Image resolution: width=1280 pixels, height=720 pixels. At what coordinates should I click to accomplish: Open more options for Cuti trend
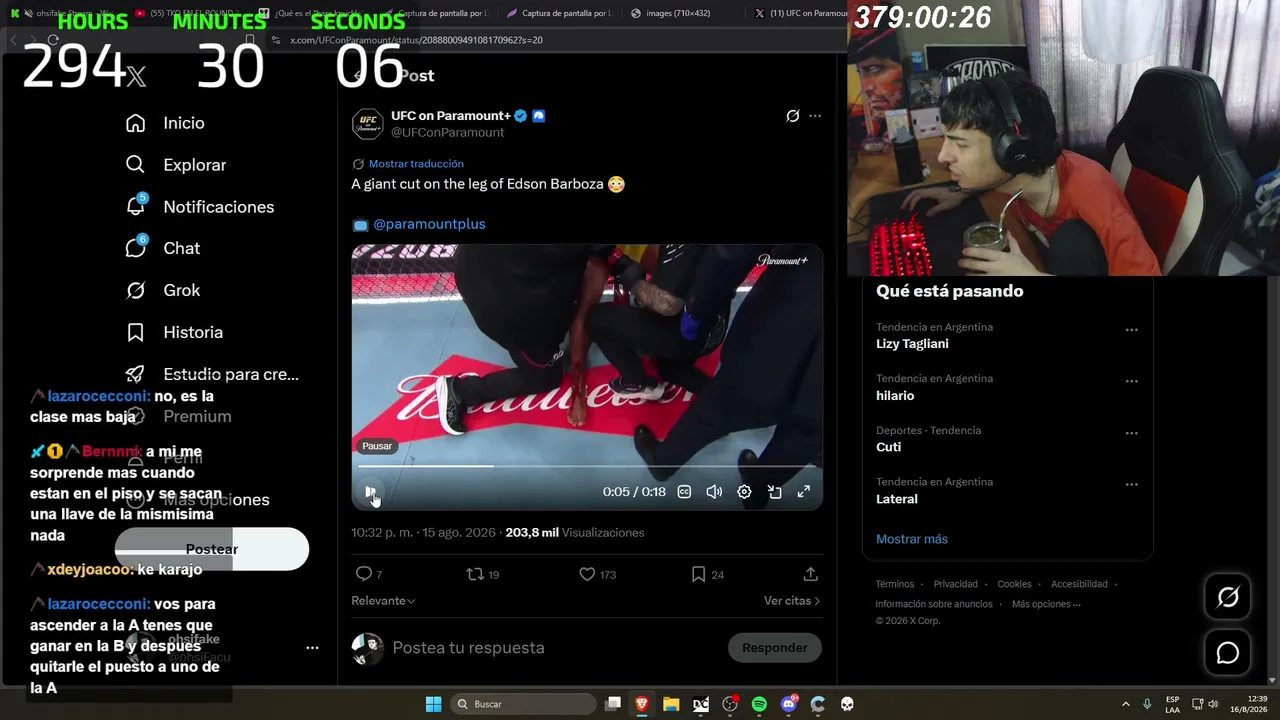tap(1132, 433)
